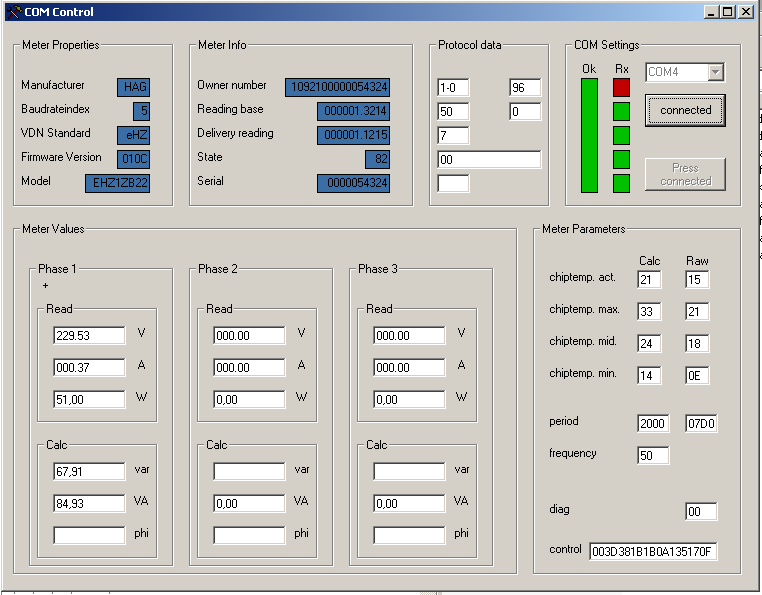Image resolution: width=762 pixels, height=595 pixels.
Task: Click the Protocol data field 96
Action: 525,88
